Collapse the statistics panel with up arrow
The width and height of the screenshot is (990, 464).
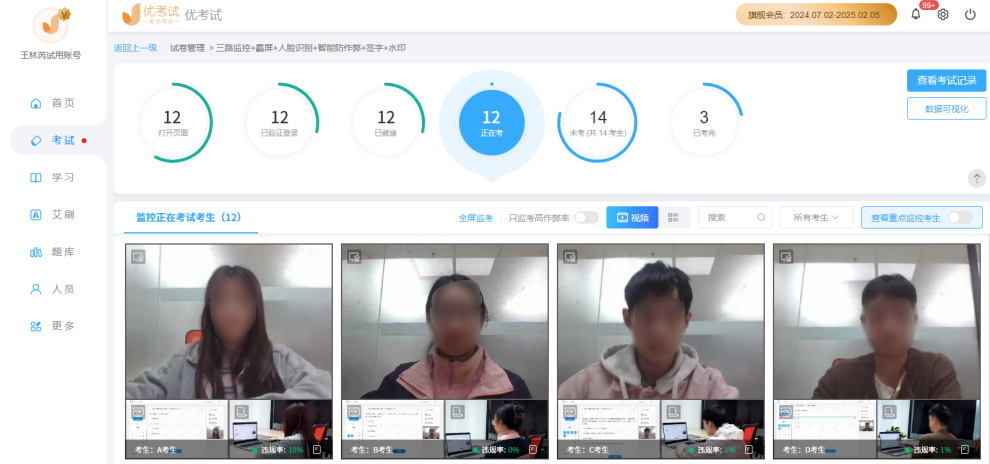[976, 178]
